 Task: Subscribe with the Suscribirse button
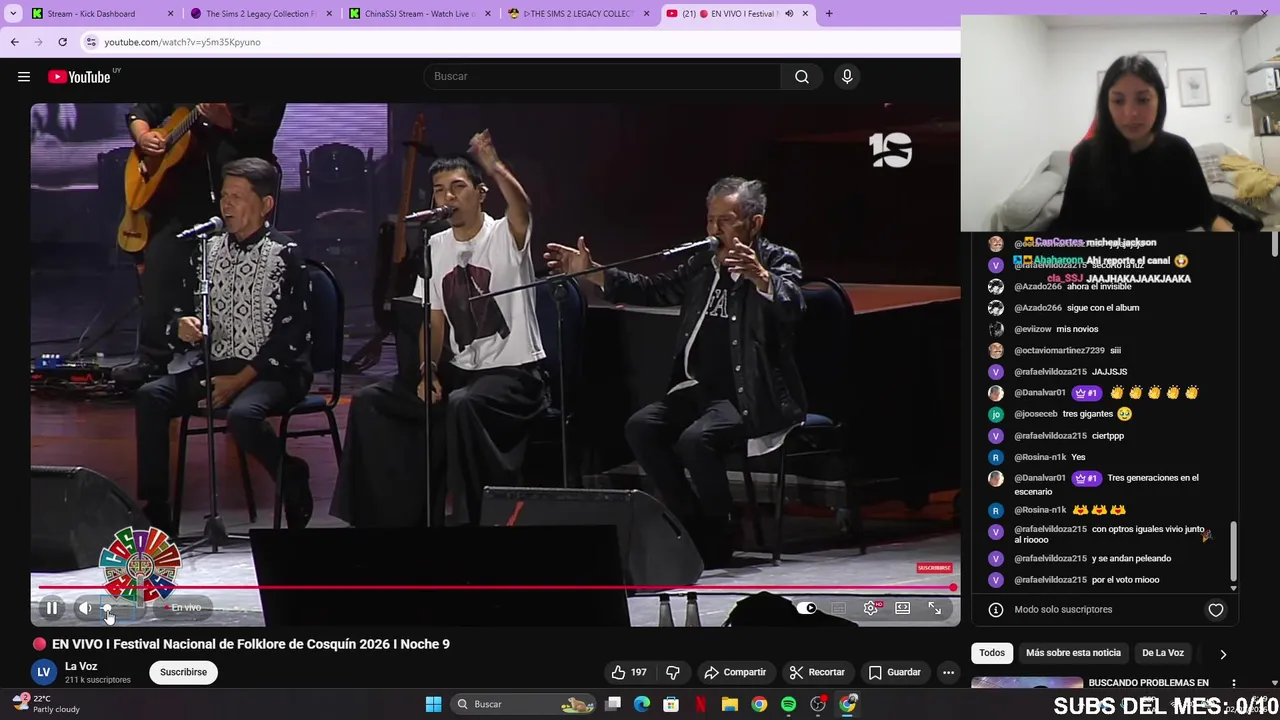183,672
